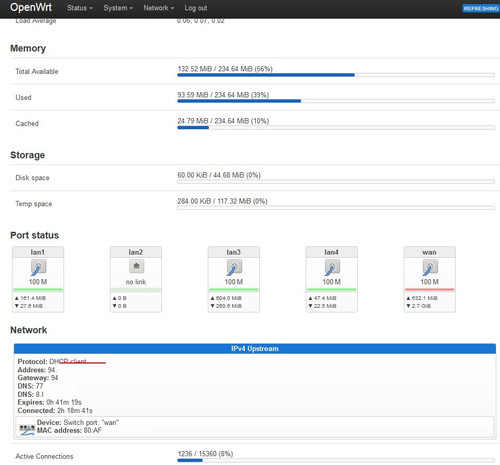Click the Disk space label
This screenshot has width=500, height=465.
coord(32,178)
